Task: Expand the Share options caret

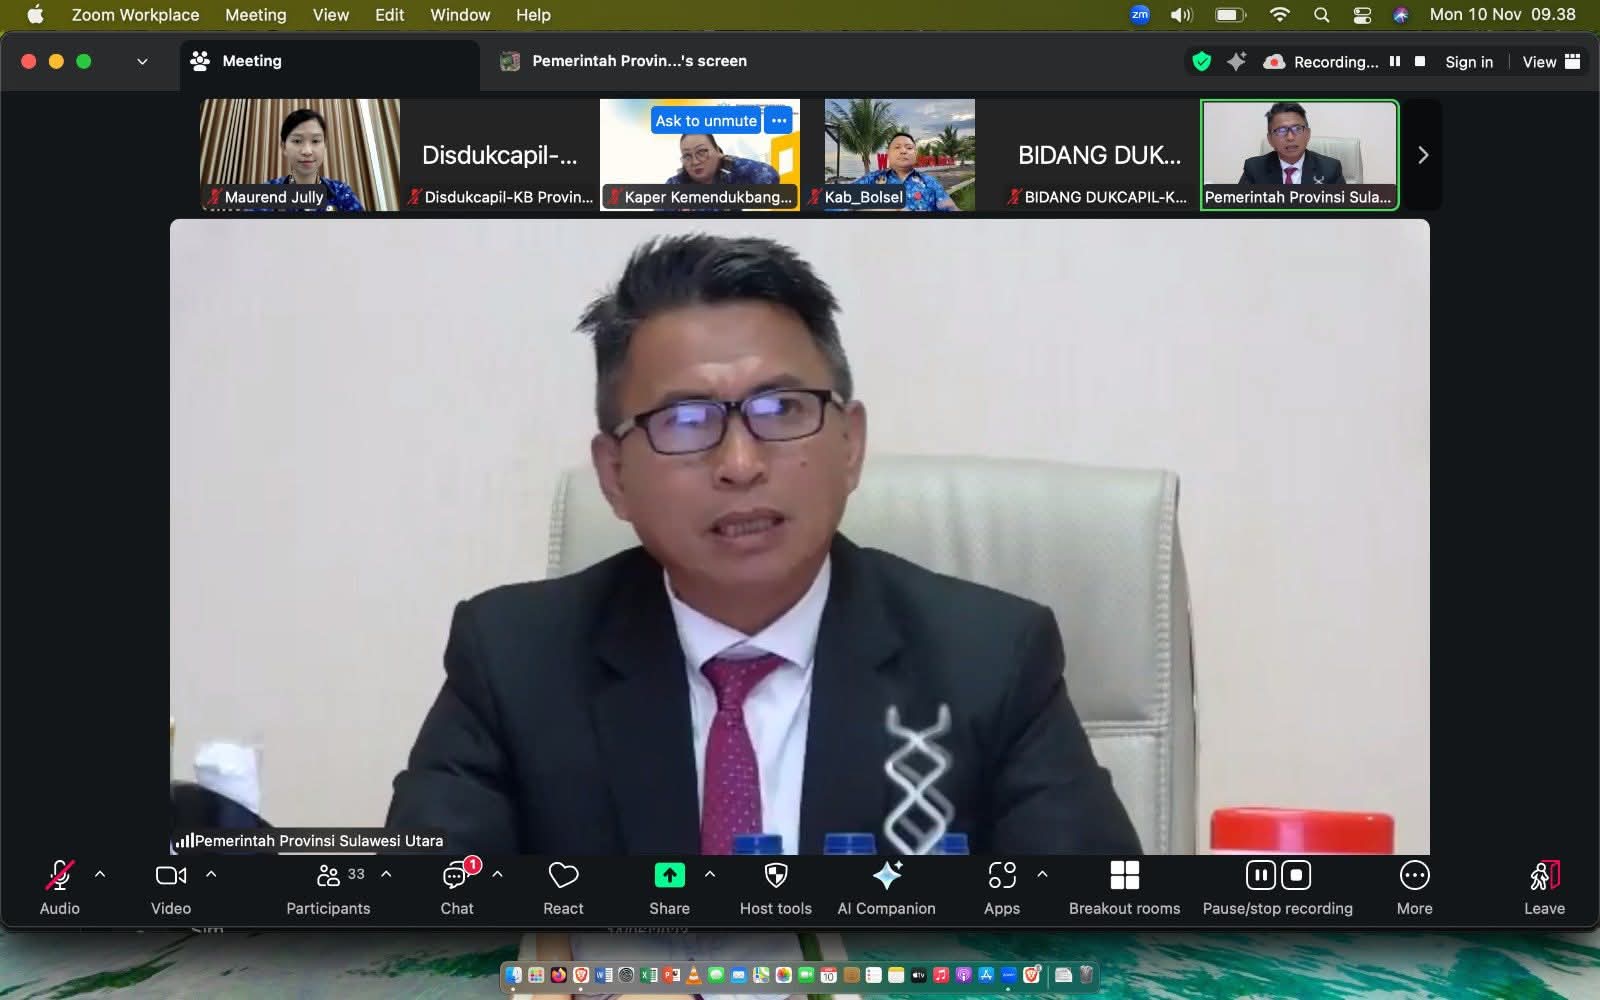Action: pos(710,874)
